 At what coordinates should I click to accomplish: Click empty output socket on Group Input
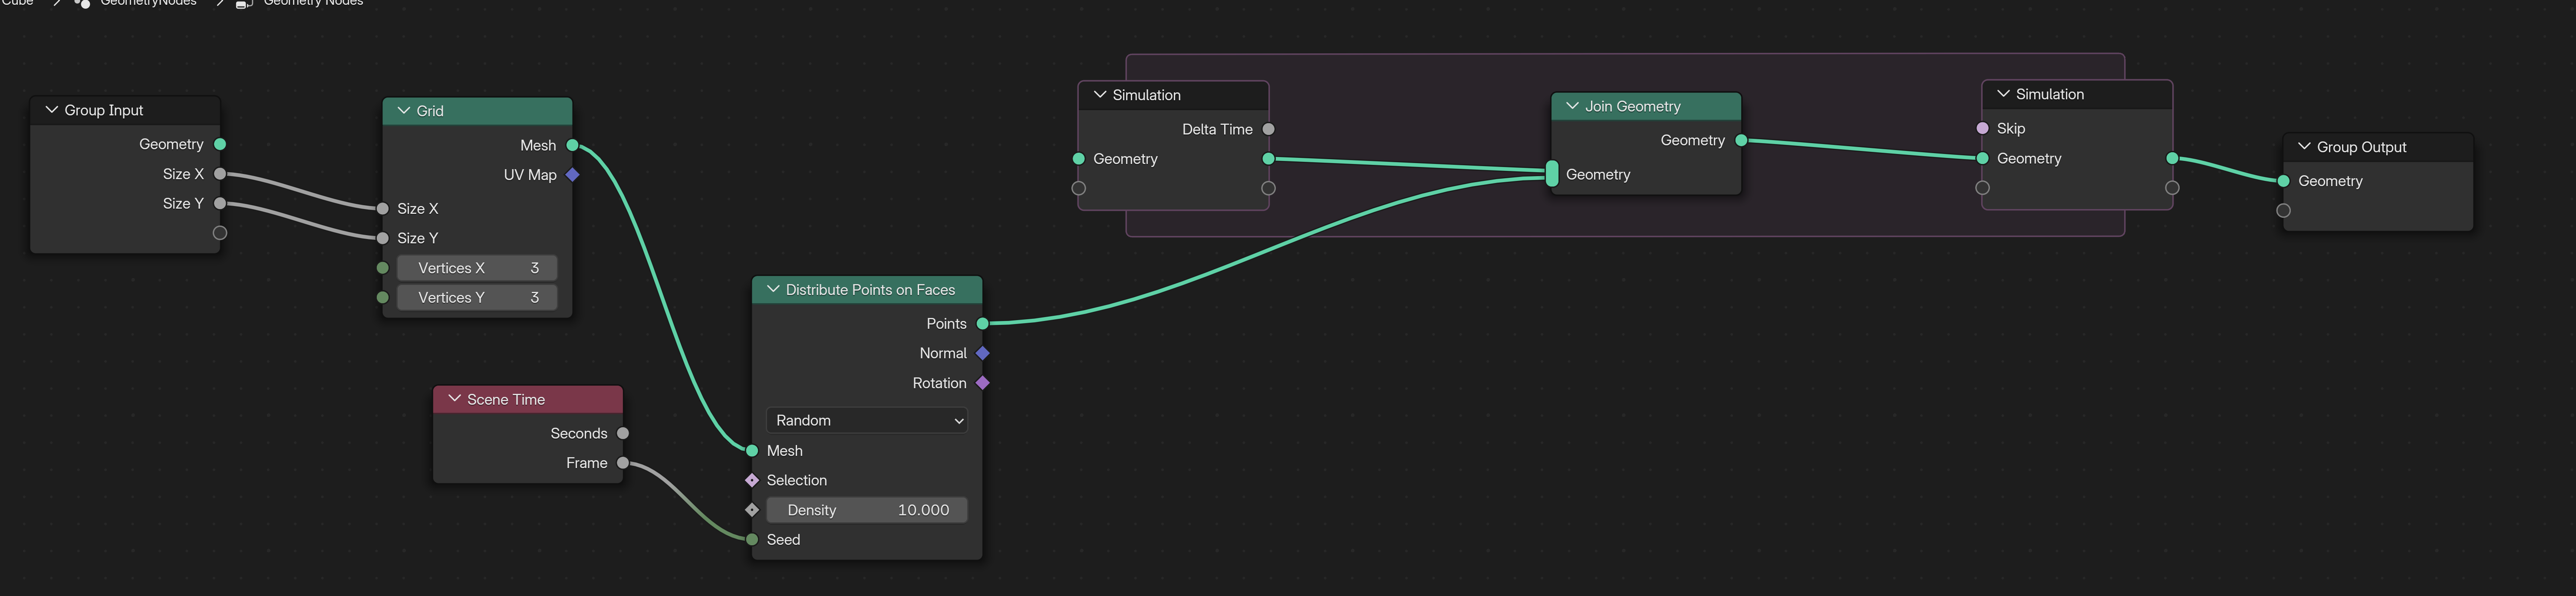point(220,233)
